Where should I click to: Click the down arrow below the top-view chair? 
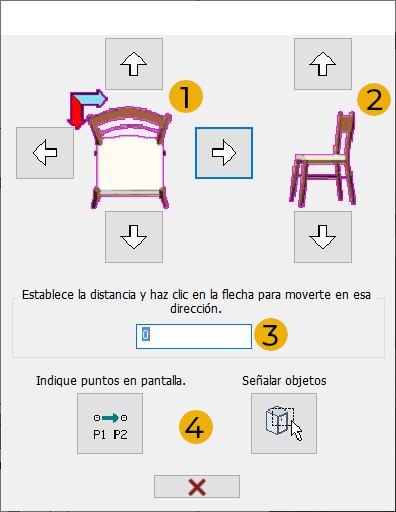[x=134, y=237]
